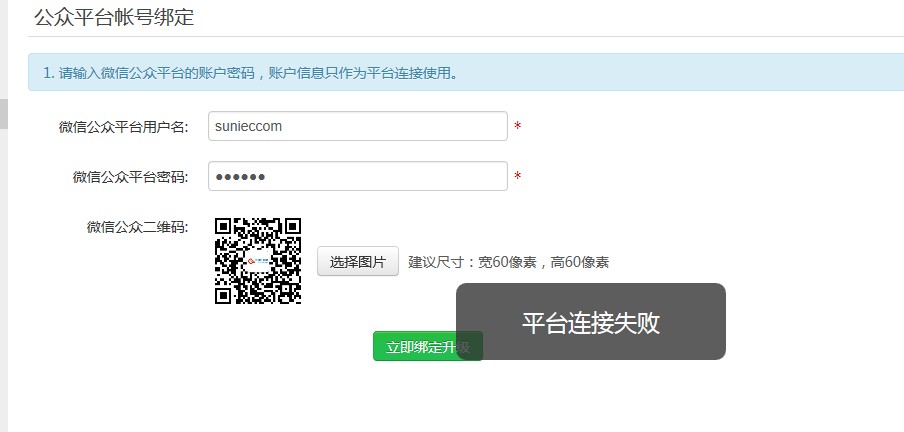Click the red asterisk beside username field
Viewport: 904px width, 432px height.
(518, 127)
